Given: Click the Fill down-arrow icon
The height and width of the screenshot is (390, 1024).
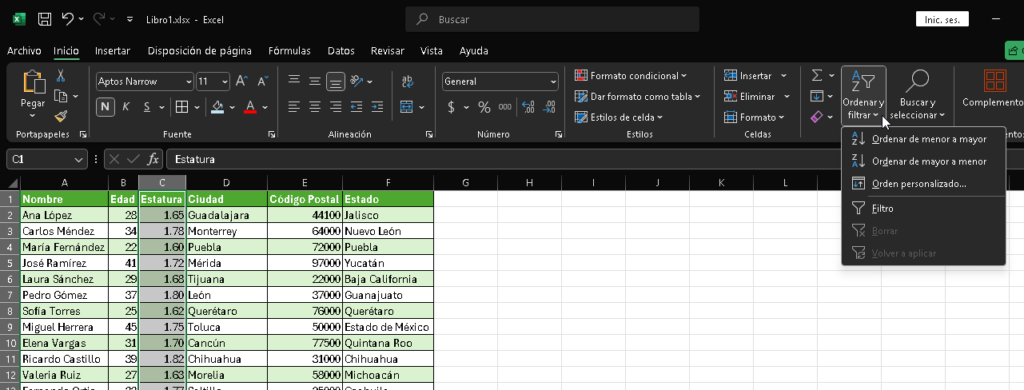Looking at the screenshot, I should click(816, 97).
